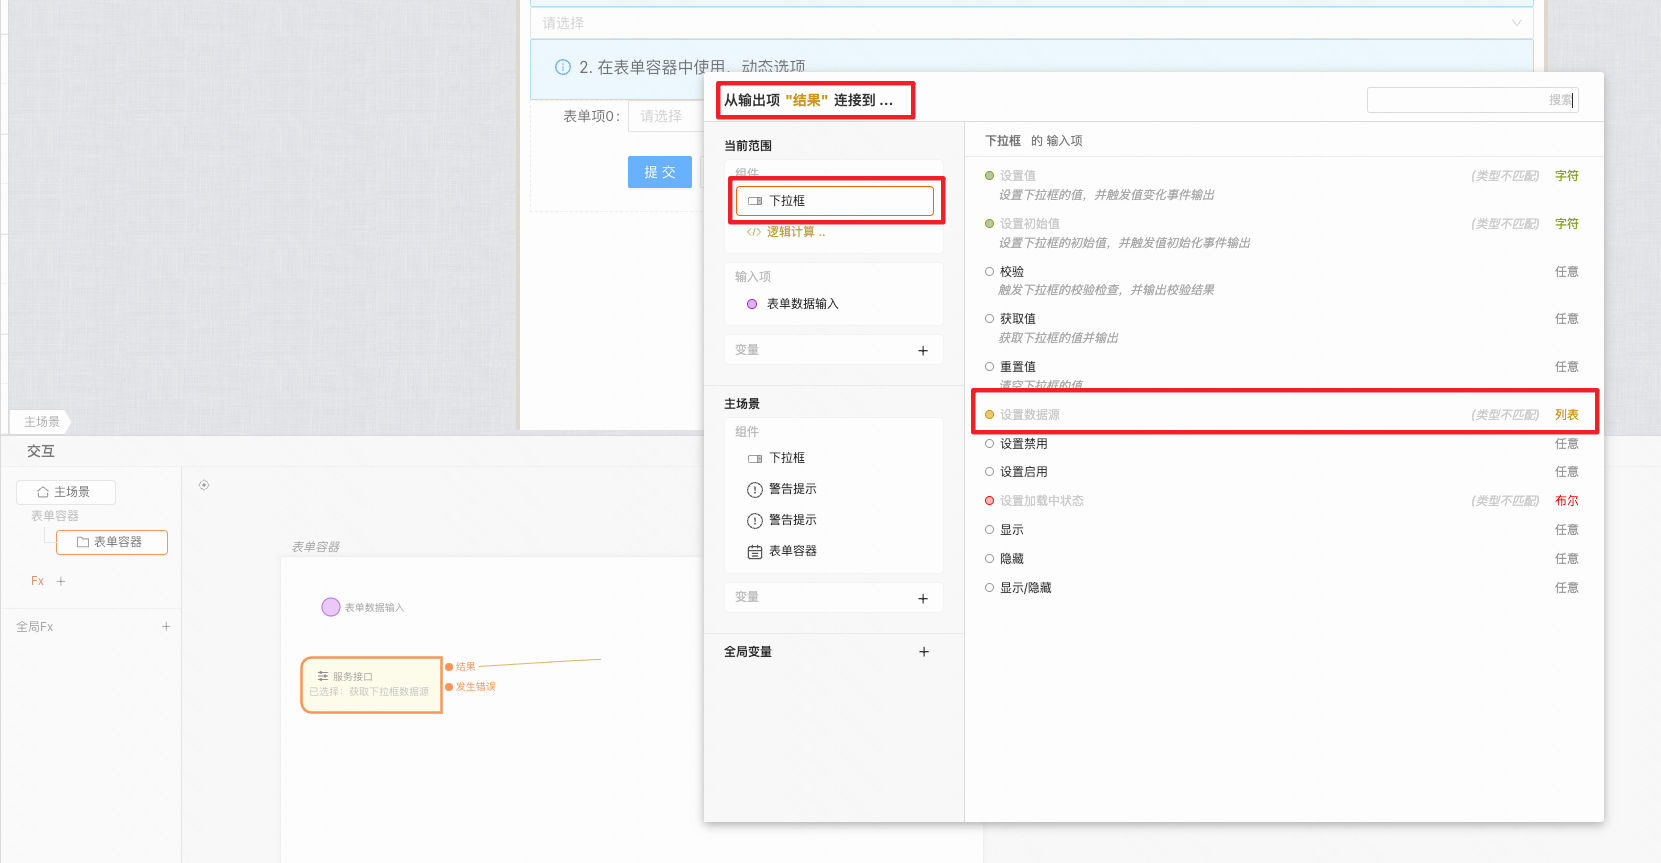
Task: Add a new 全局Fx entry
Action: 166,627
